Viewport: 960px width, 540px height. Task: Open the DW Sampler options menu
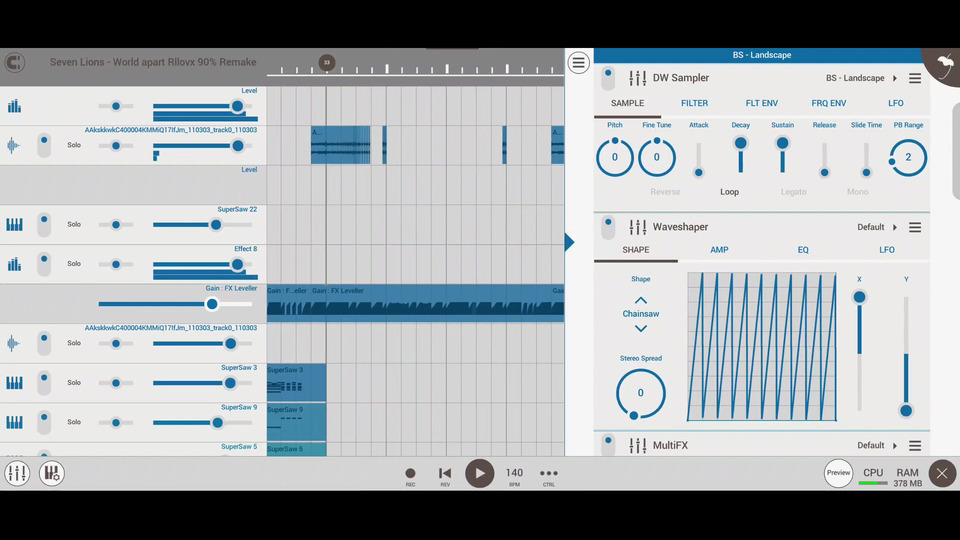(x=915, y=78)
